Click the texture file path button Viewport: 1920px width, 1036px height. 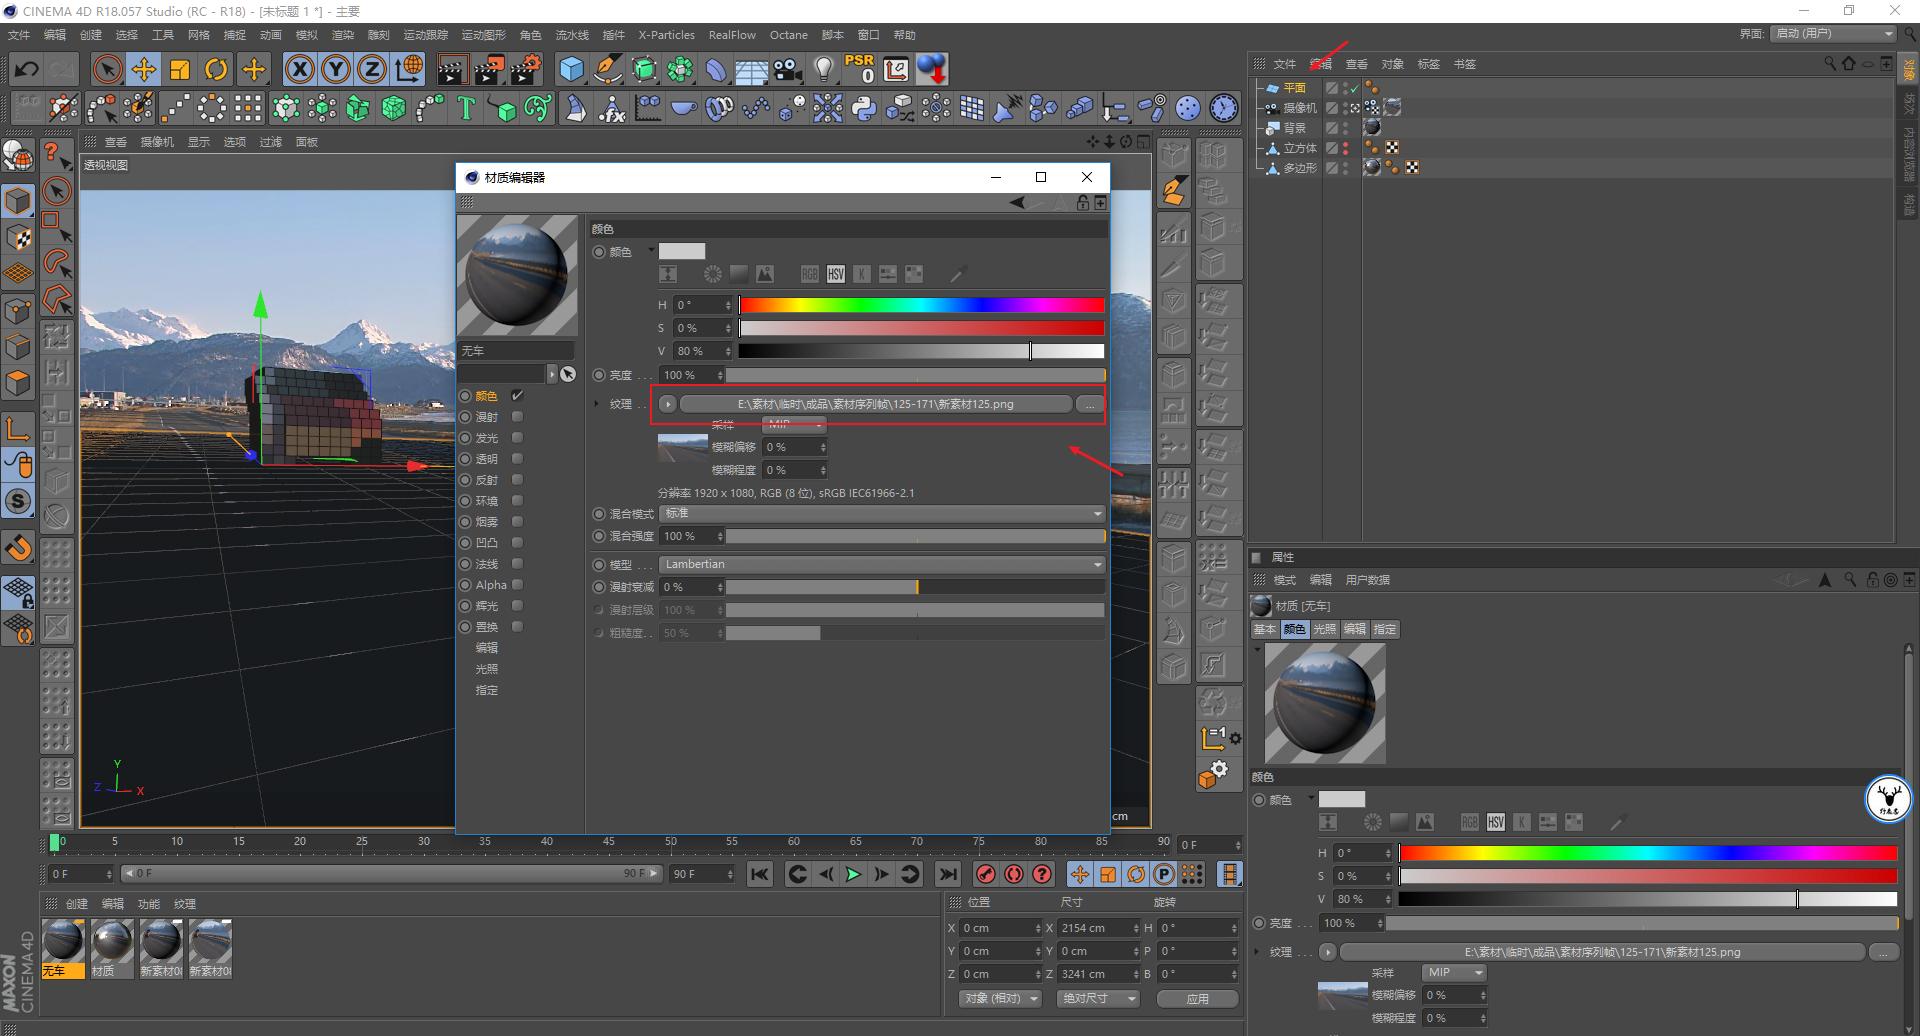(x=875, y=404)
